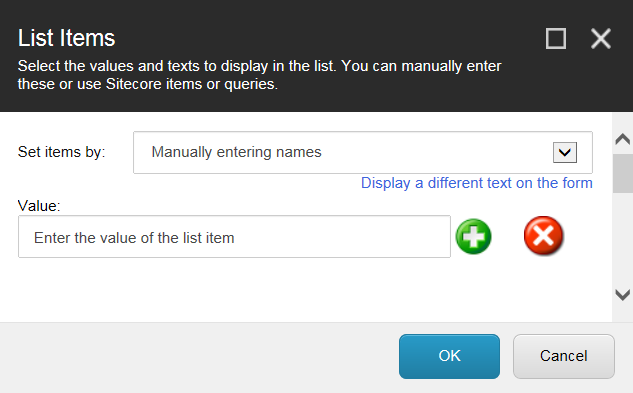
Task: Follow 'Display a different text on the form' link
Action: [x=477, y=183]
